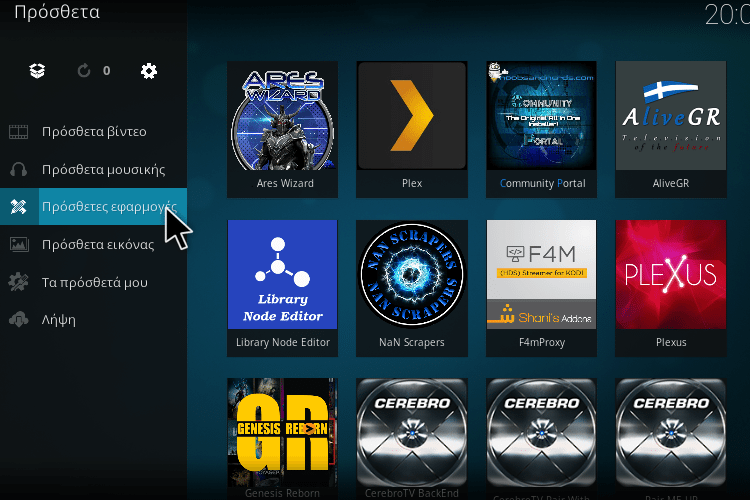Select Πρόσθετα βίντεο menu item
750x500 pixels.
93,132
